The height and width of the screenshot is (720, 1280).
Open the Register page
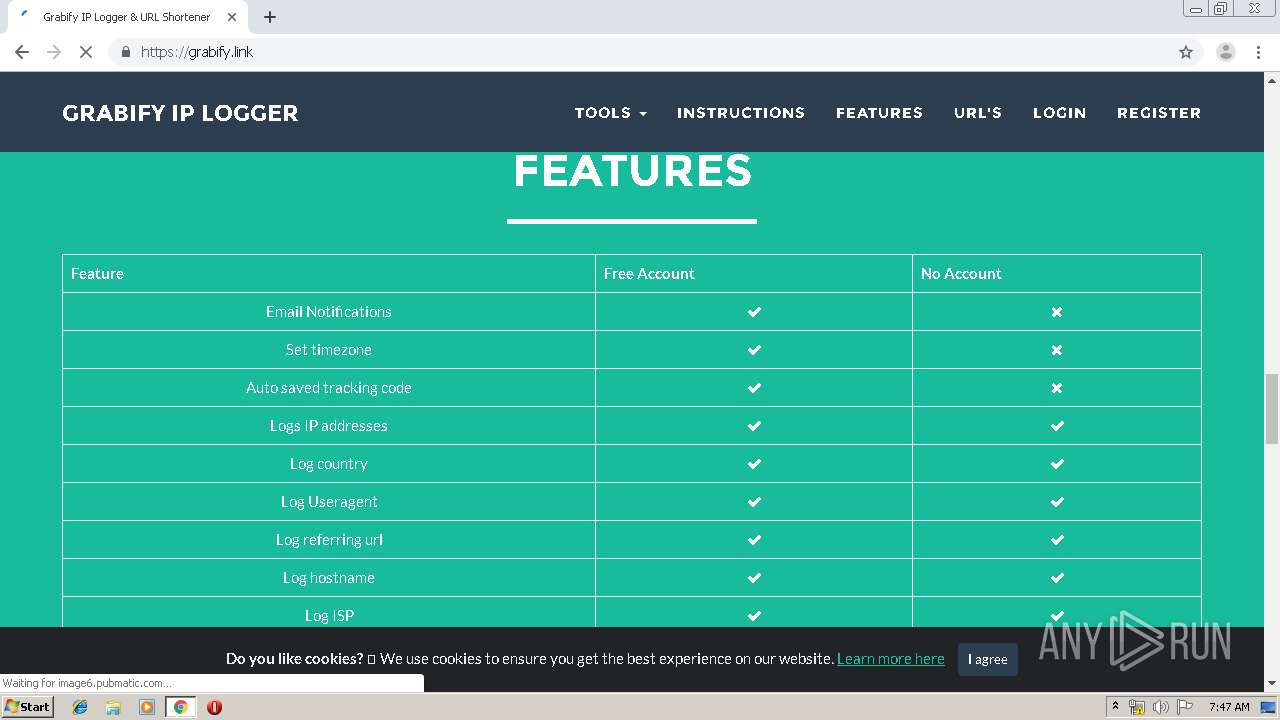pyautogui.click(x=1159, y=113)
